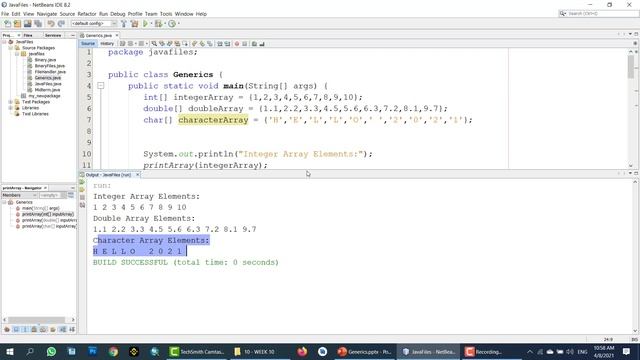The width and height of the screenshot is (640, 360).
Task: Click the red Start Macro Recording icon
Action: point(237,43)
